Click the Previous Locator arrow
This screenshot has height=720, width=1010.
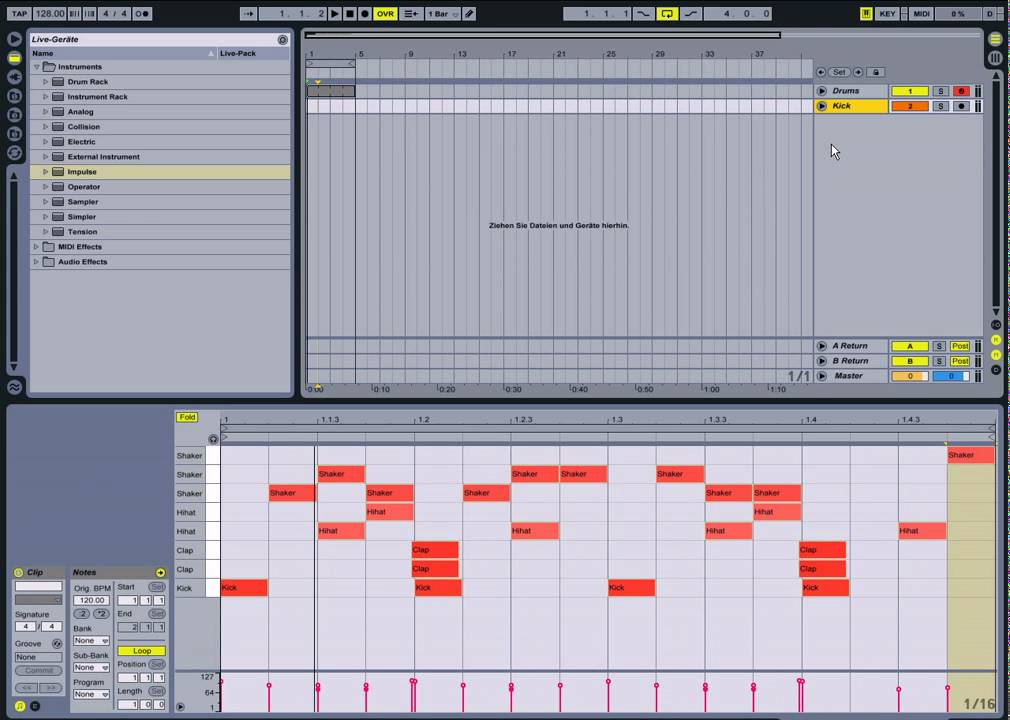tap(821, 72)
